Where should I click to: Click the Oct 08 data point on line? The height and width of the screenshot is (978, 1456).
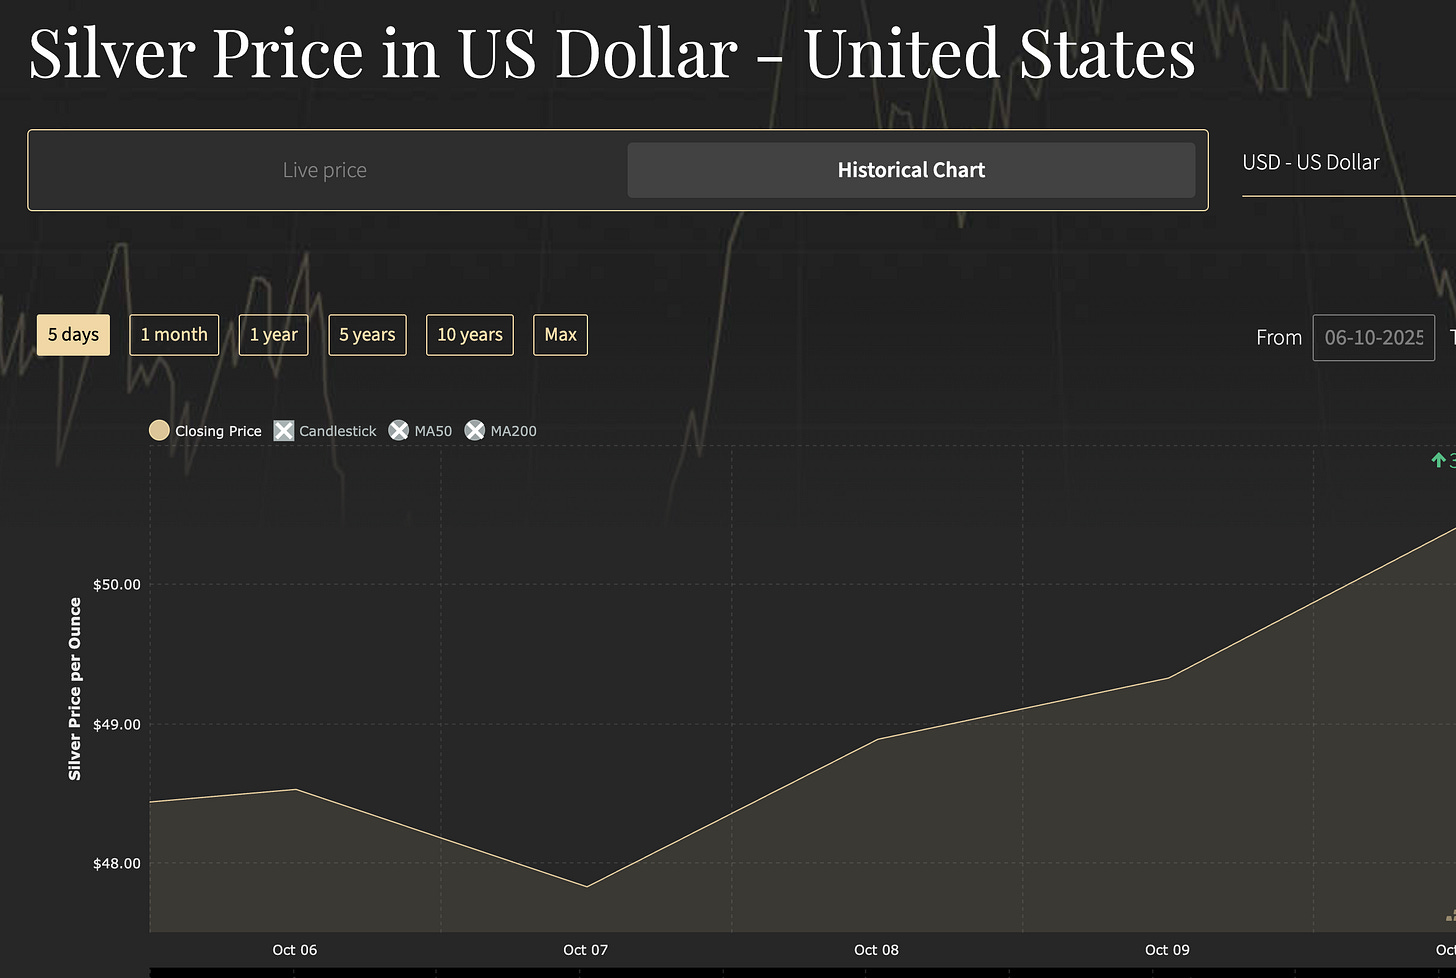point(877,739)
